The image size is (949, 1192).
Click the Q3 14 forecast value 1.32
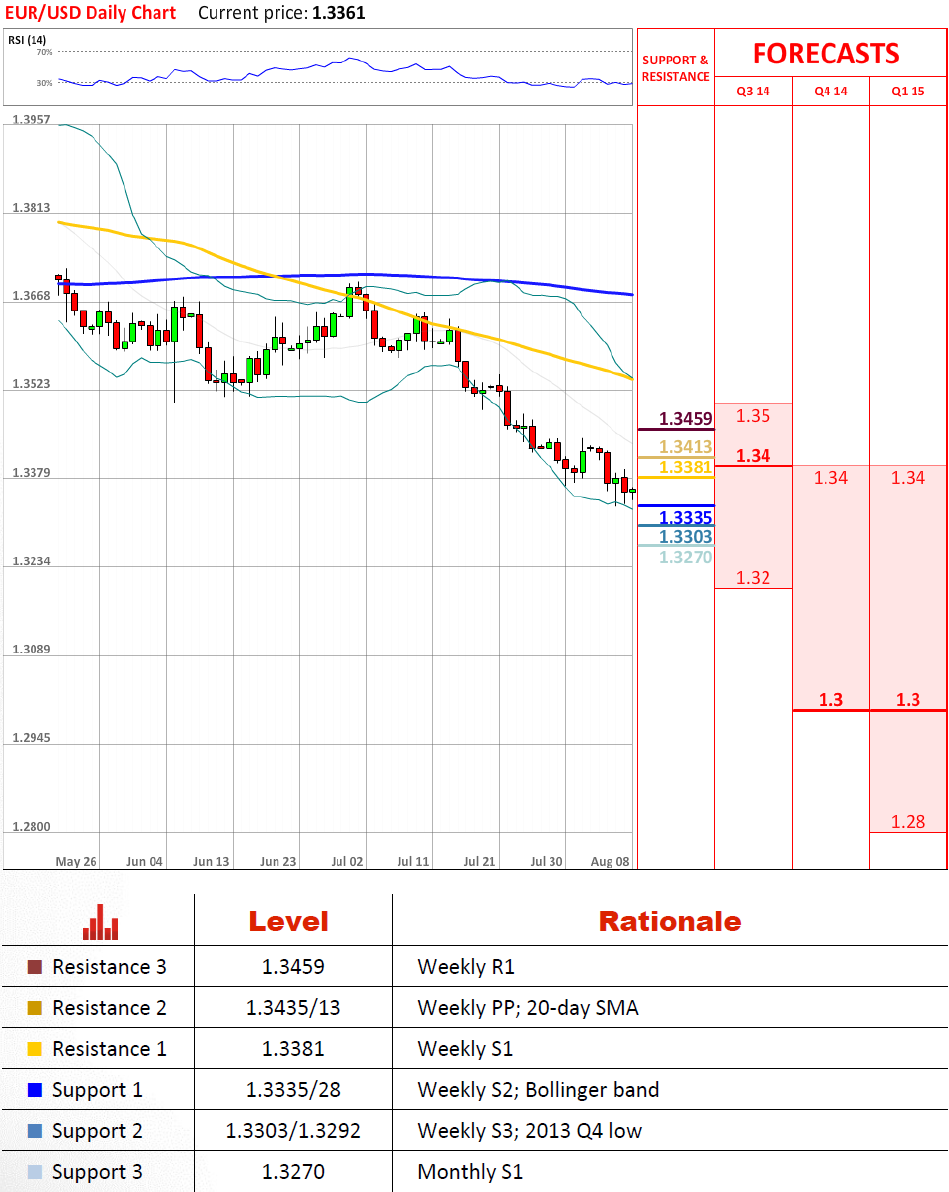coord(753,578)
